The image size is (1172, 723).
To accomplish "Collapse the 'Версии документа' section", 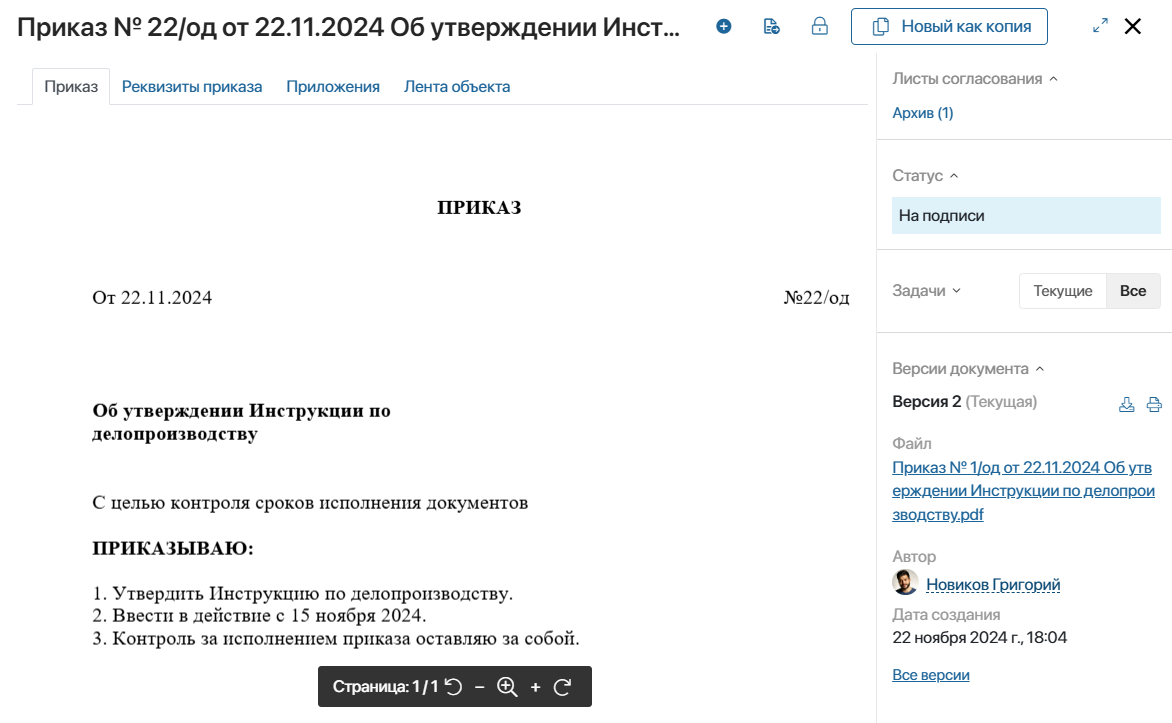I will click(x=968, y=369).
